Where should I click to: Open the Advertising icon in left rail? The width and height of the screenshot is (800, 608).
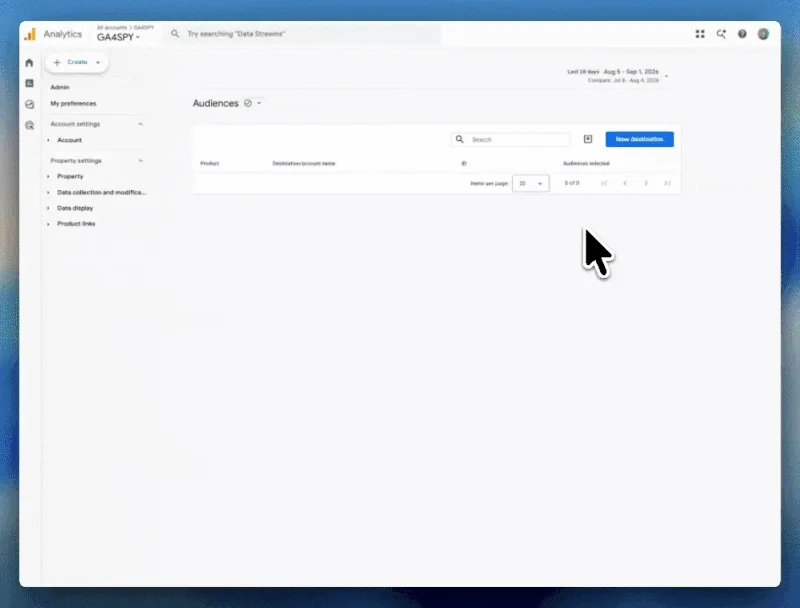point(30,125)
